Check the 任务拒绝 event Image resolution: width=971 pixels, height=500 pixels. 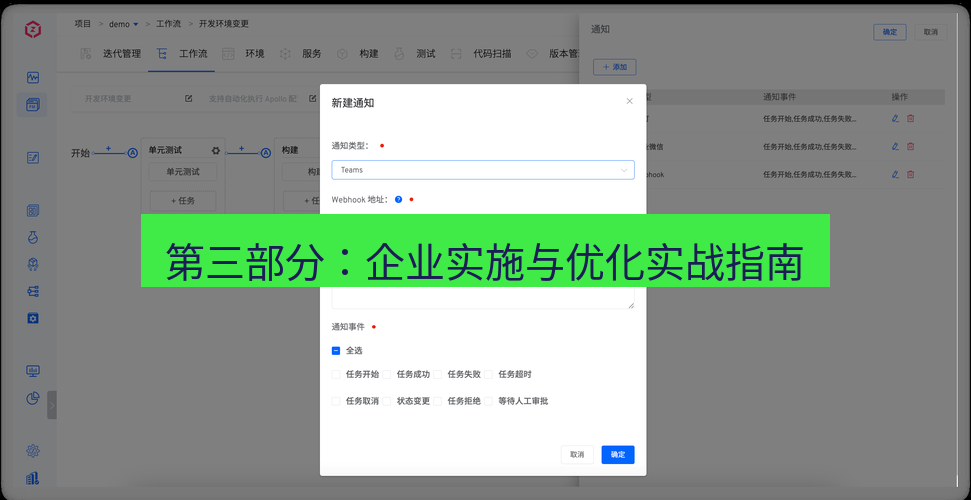437,401
